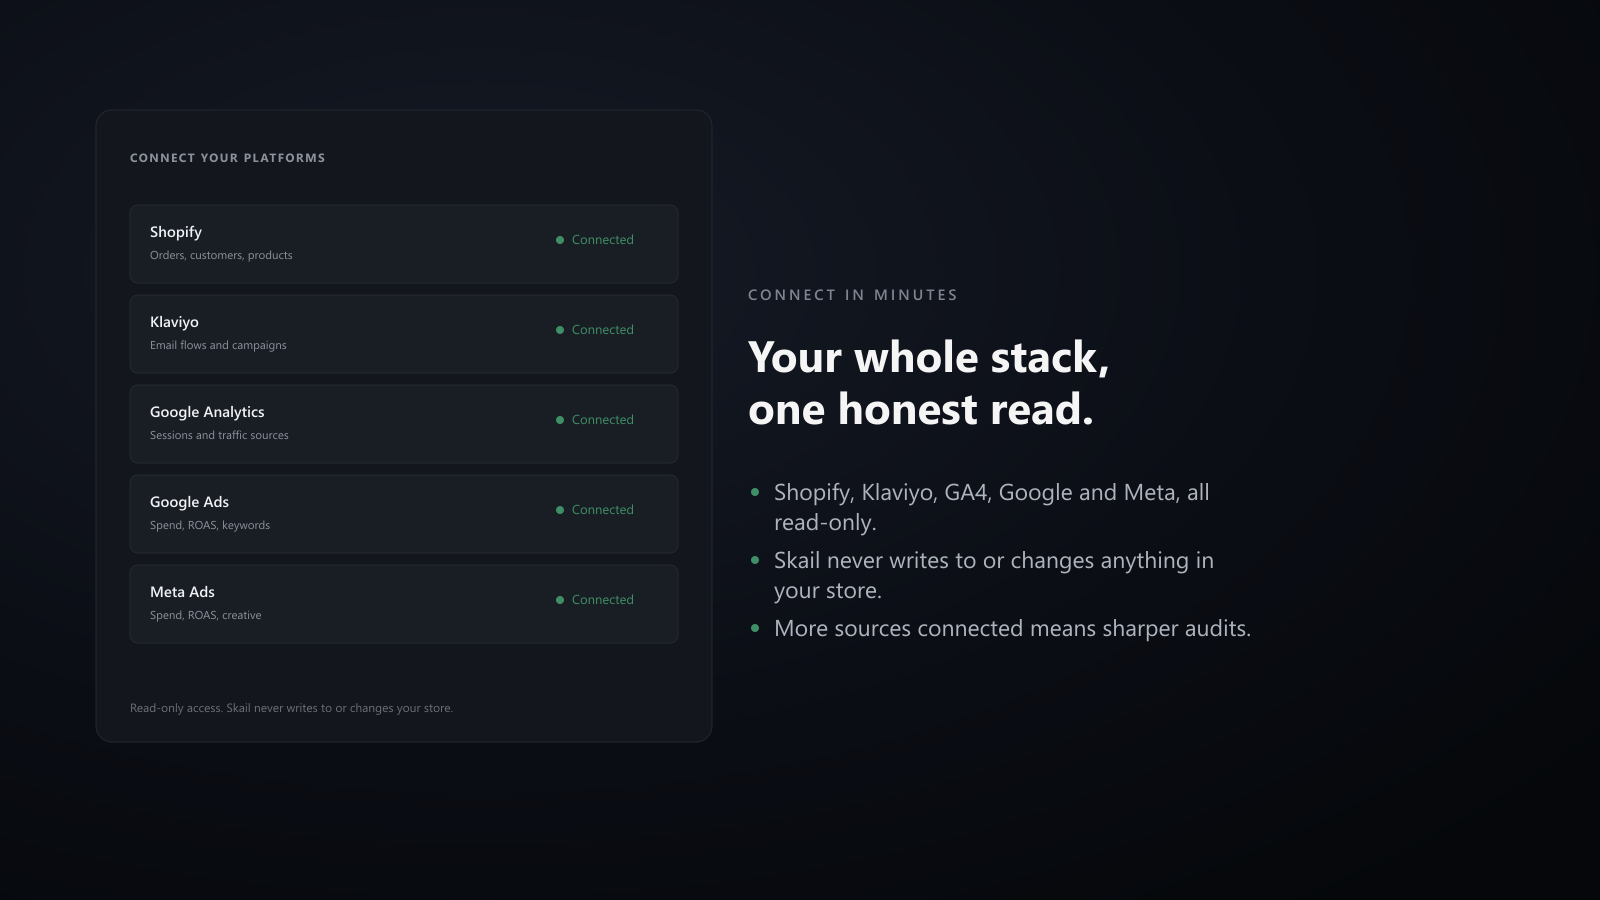Click the green bullet before More sources connected

(755, 628)
